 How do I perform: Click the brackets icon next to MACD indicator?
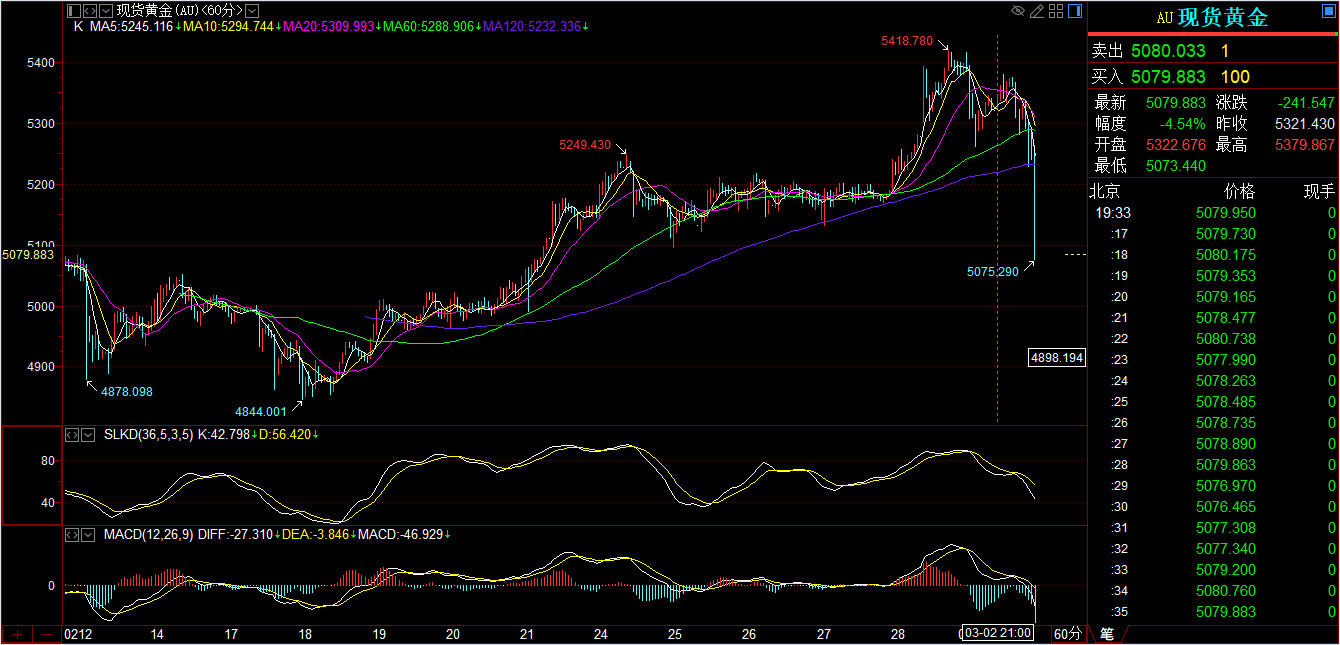click(x=73, y=535)
